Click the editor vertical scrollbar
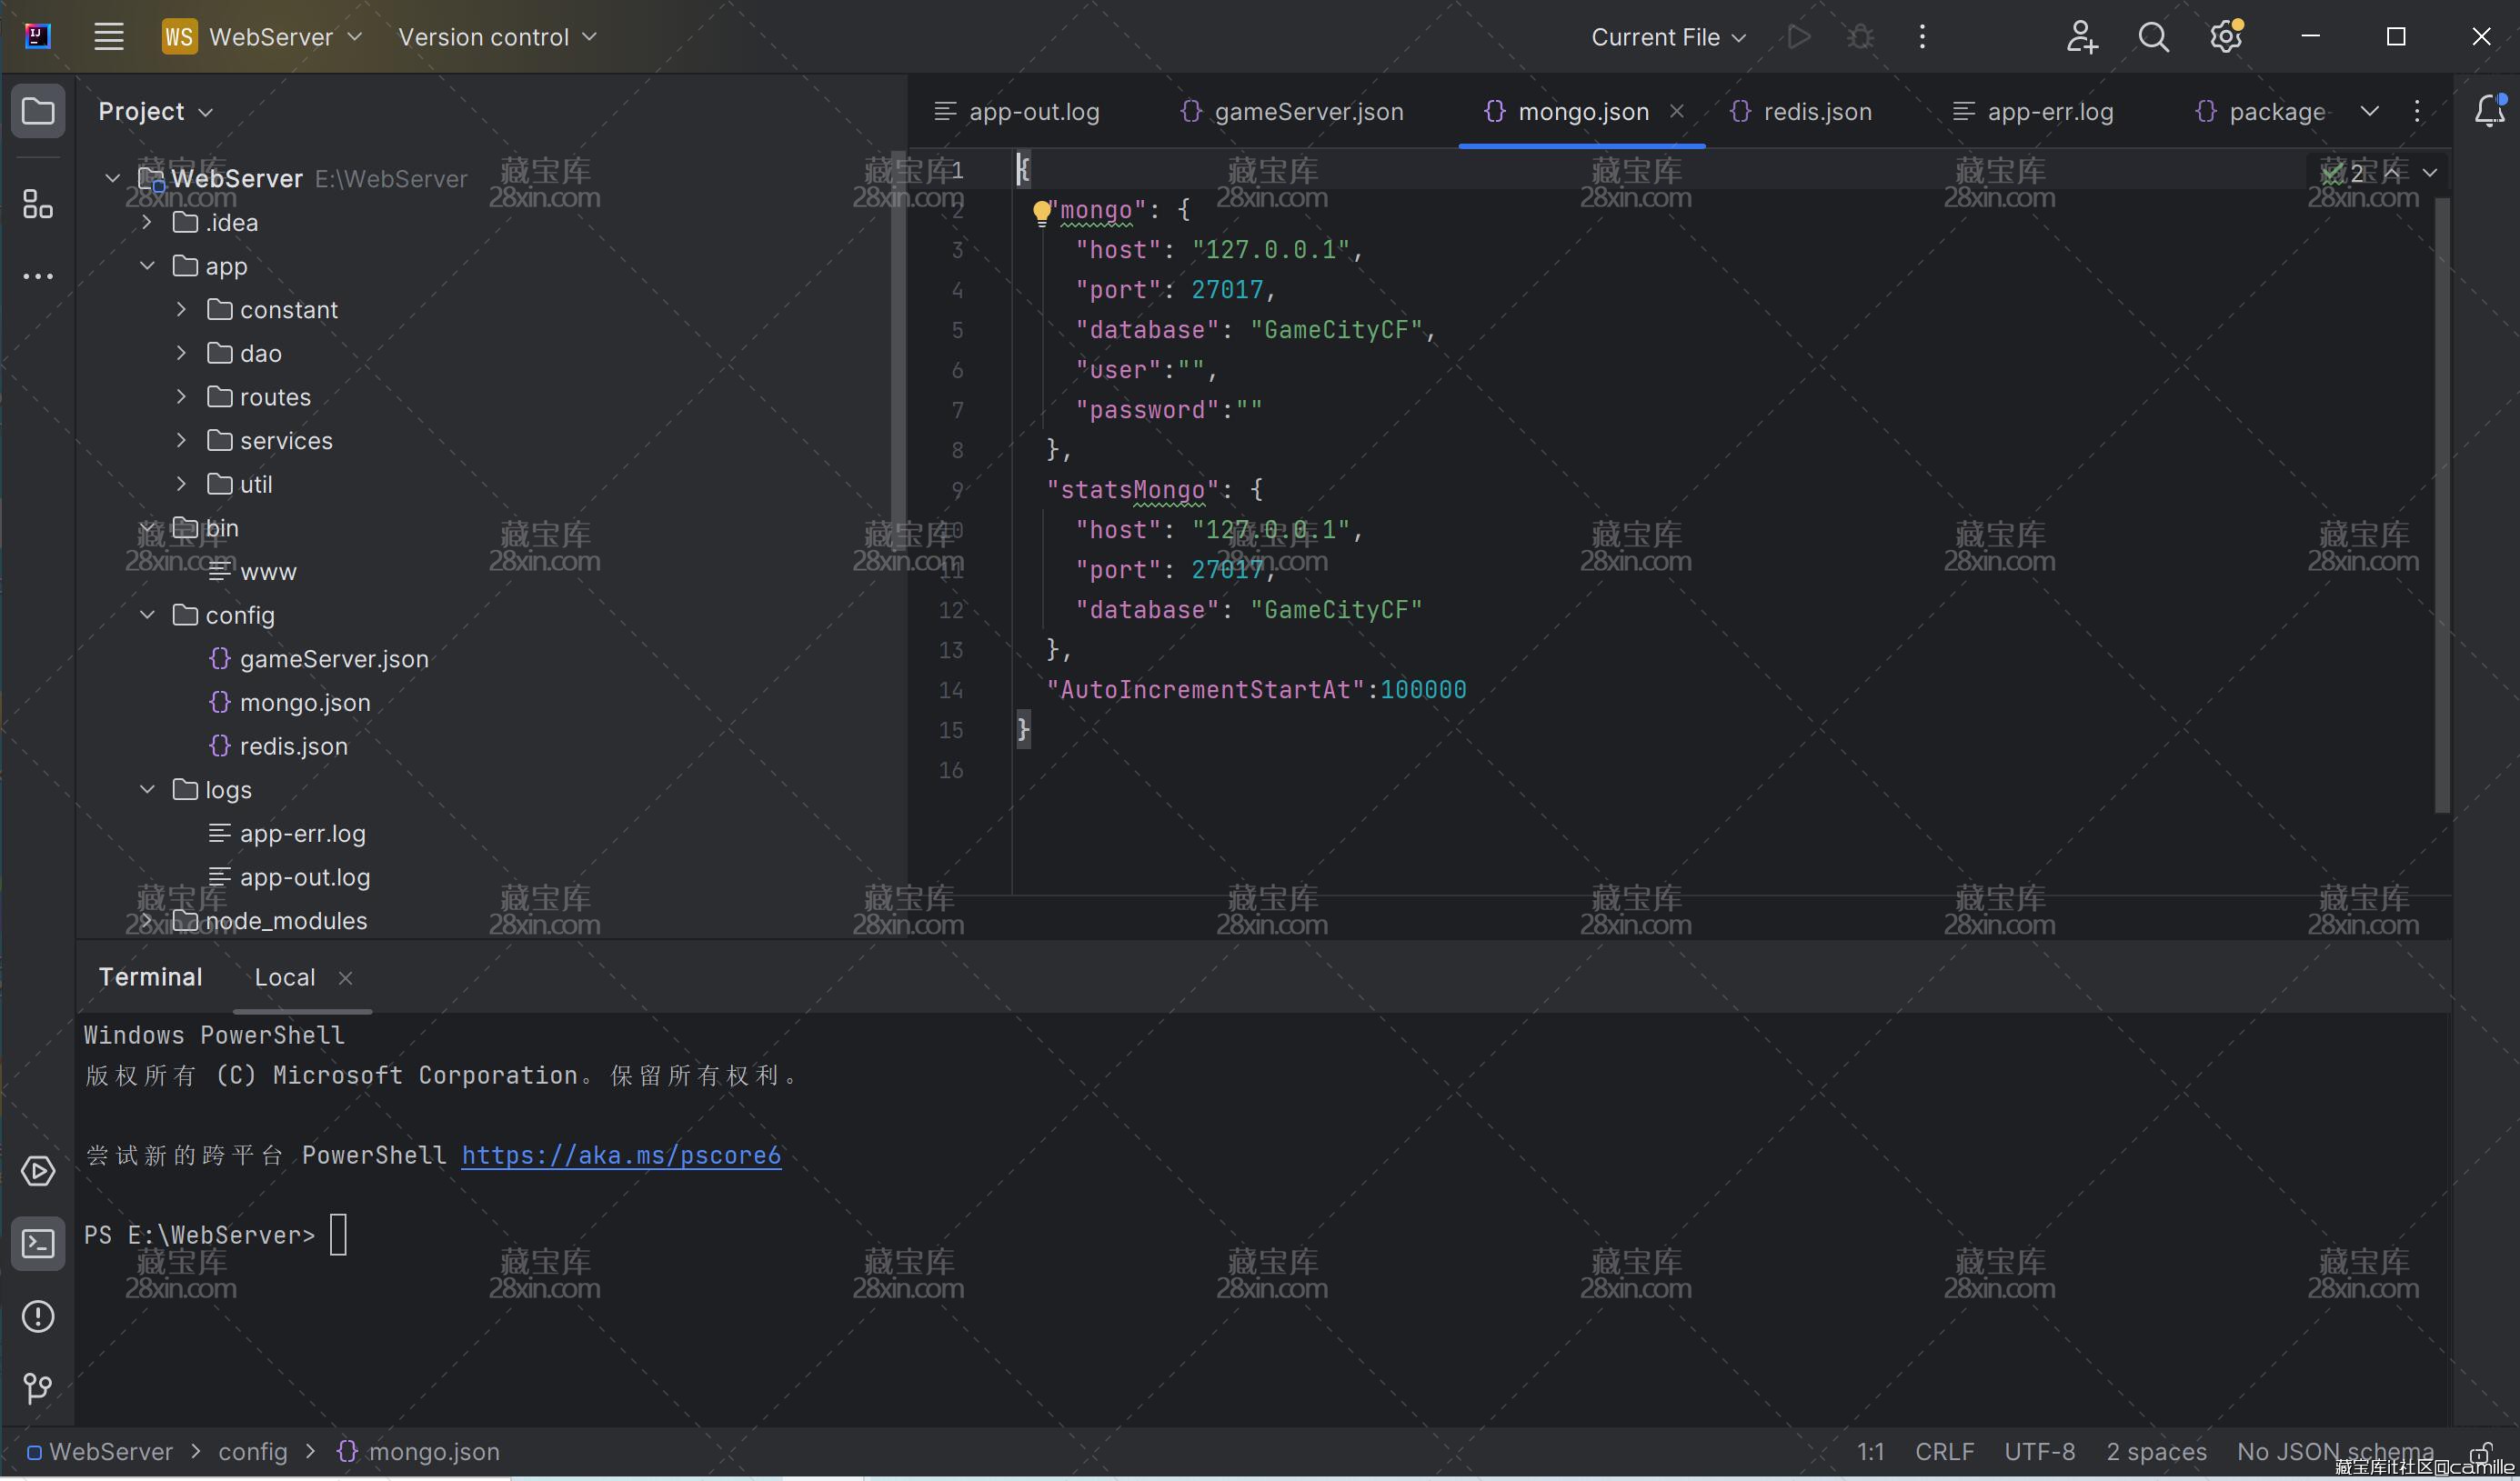This screenshot has height=1481, width=2520. pyautogui.click(x=2442, y=500)
